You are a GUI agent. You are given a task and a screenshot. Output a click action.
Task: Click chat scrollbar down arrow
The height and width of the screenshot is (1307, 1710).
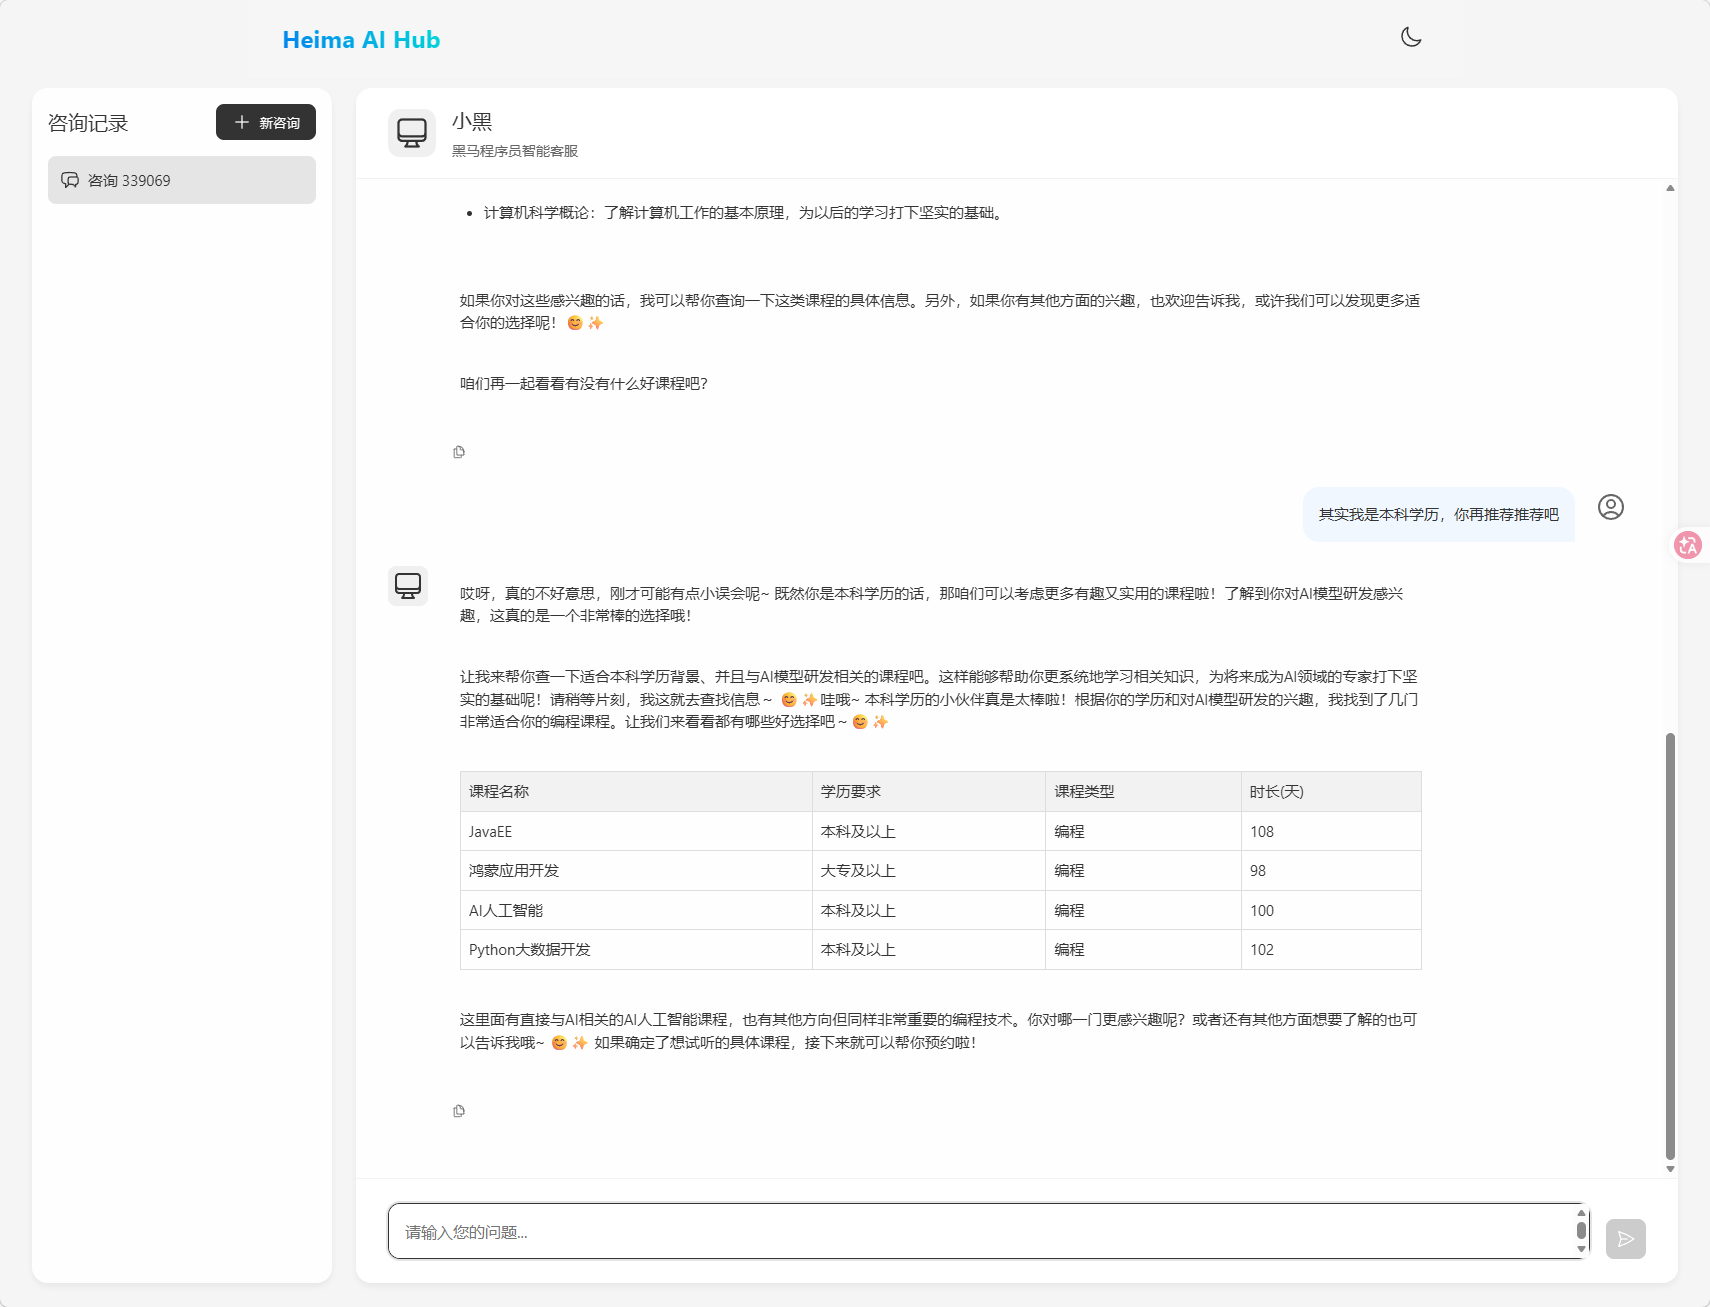point(1670,1168)
